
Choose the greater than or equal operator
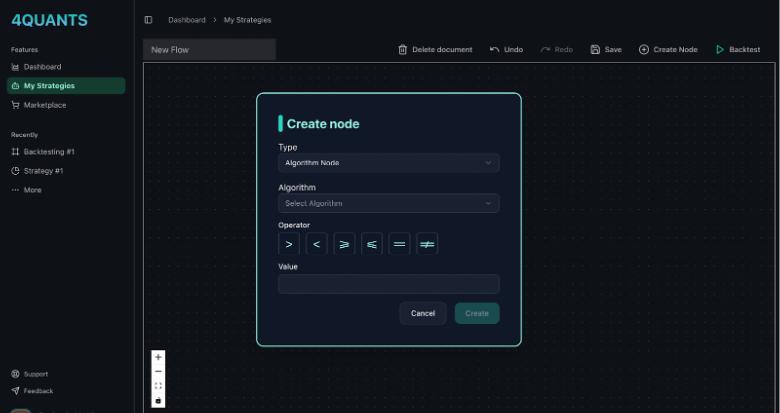pyautogui.click(x=344, y=244)
